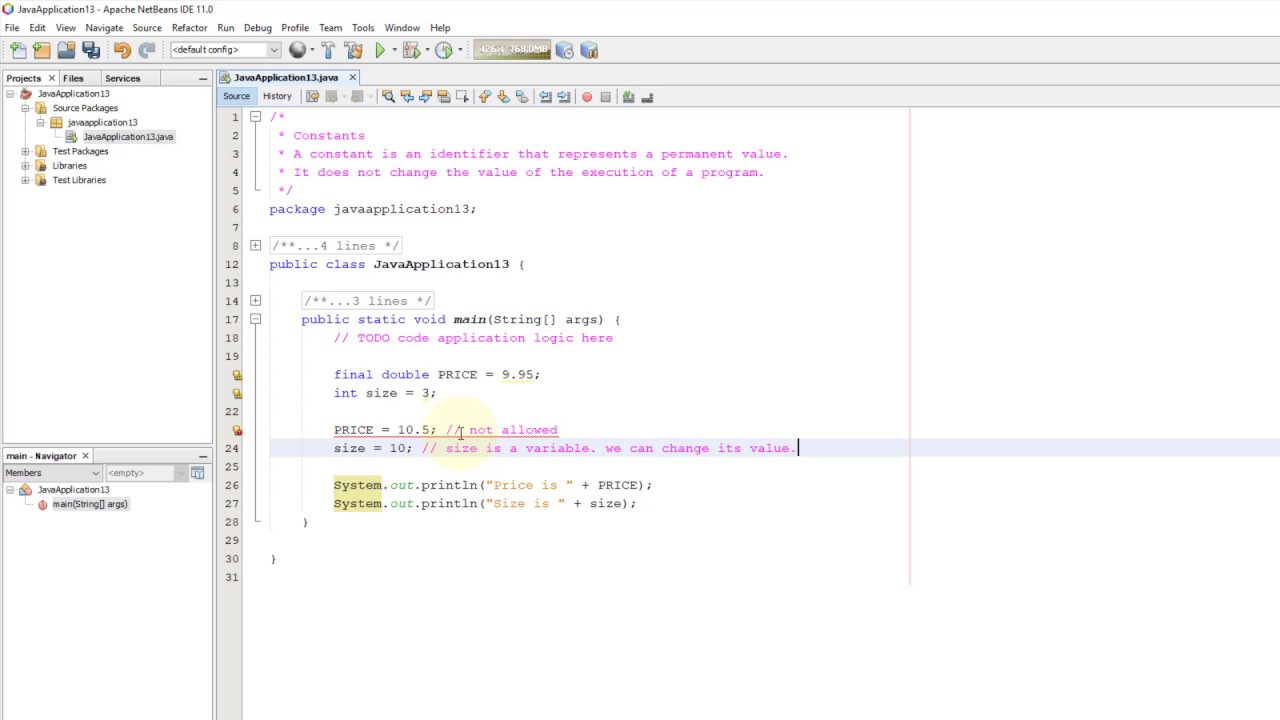The height and width of the screenshot is (720, 1280).
Task: Click the Shift Line Left icon
Action: [545, 97]
